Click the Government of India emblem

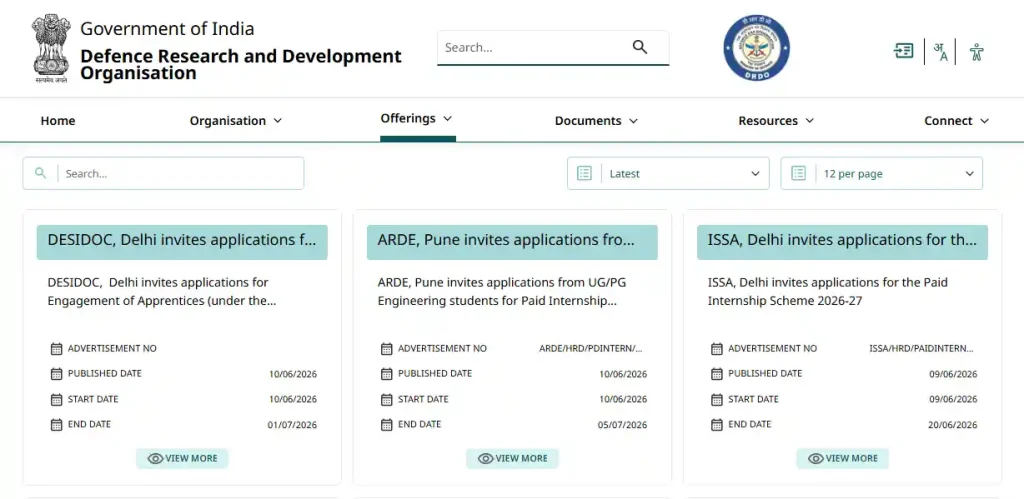pyautogui.click(x=51, y=48)
